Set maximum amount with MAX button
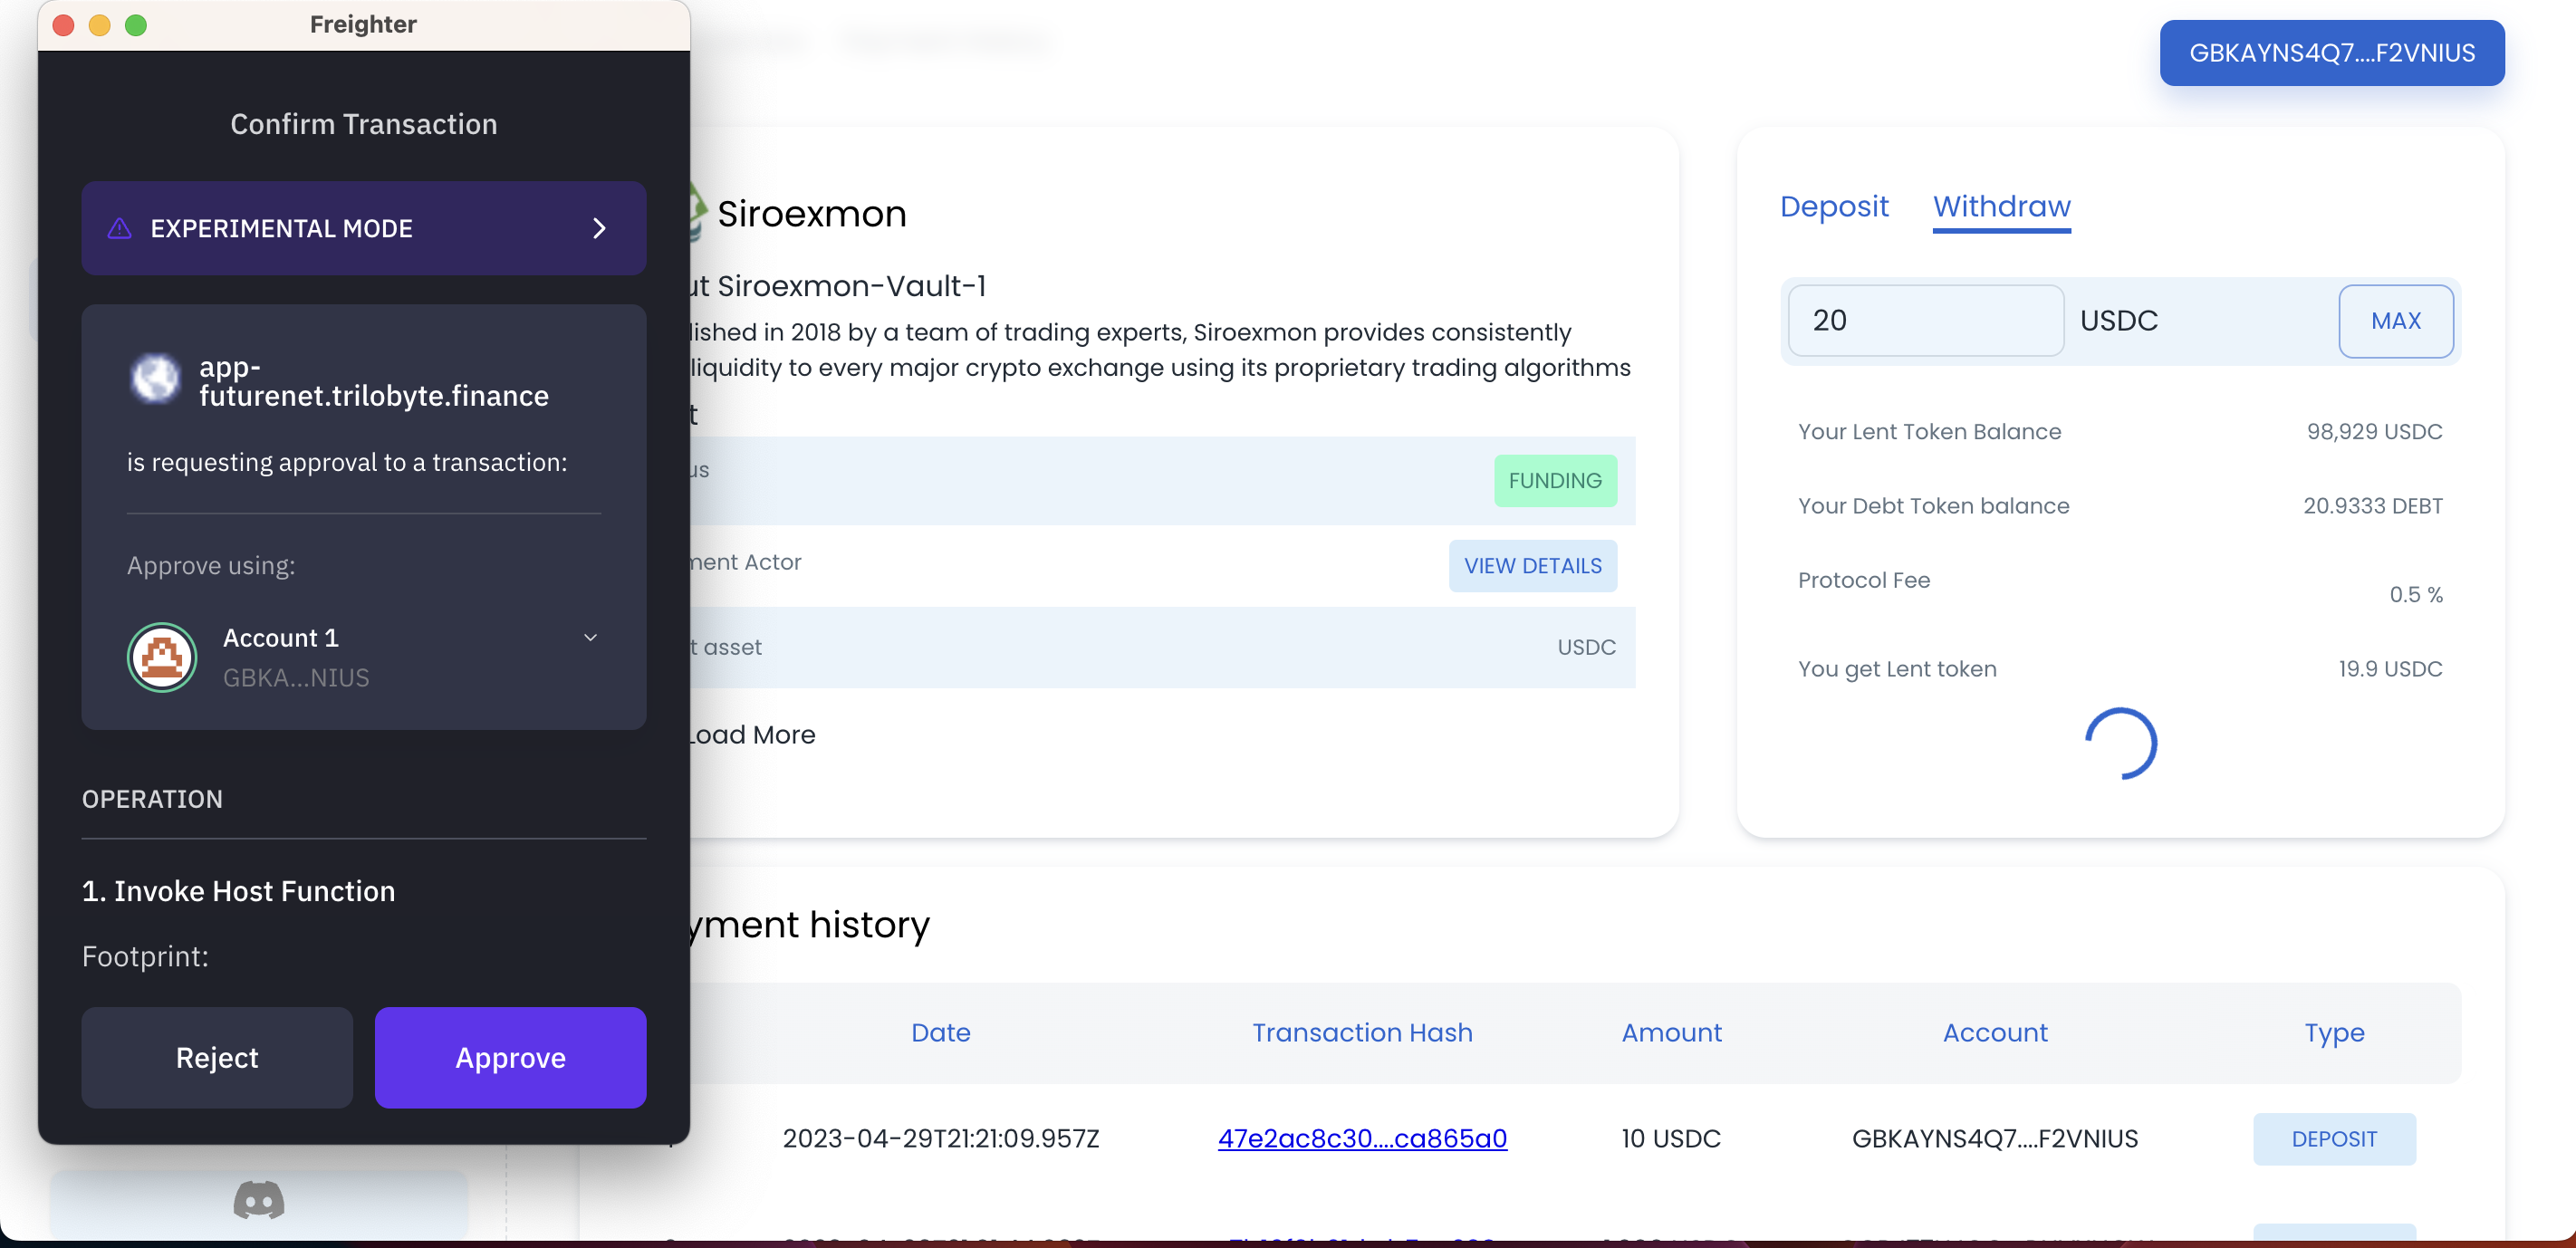 tap(2395, 321)
